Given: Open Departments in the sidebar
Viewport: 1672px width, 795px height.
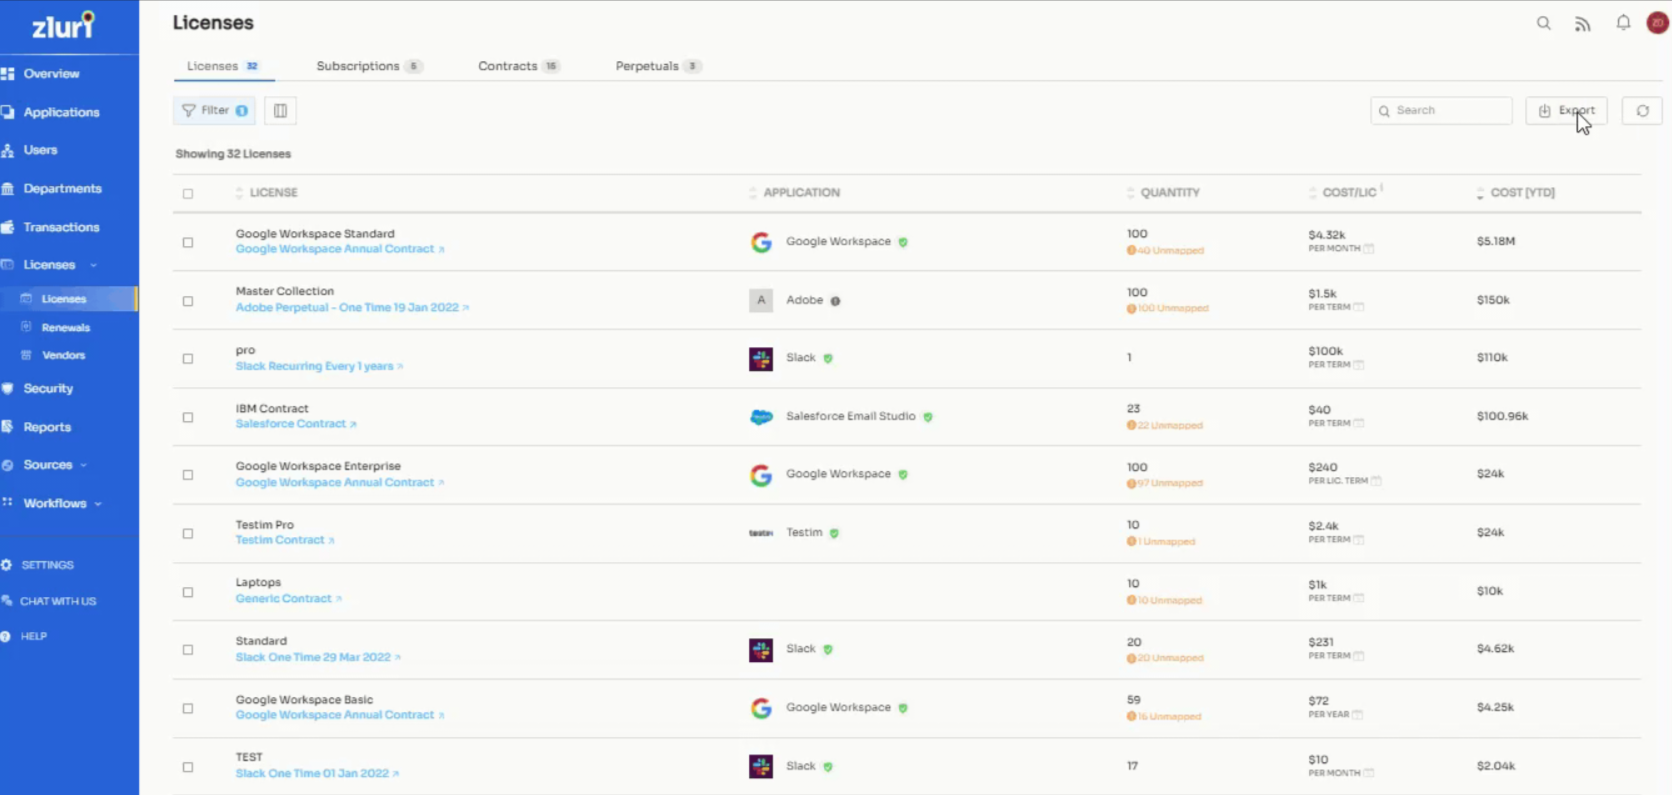Looking at the screenshot, I should coord(62,189).
